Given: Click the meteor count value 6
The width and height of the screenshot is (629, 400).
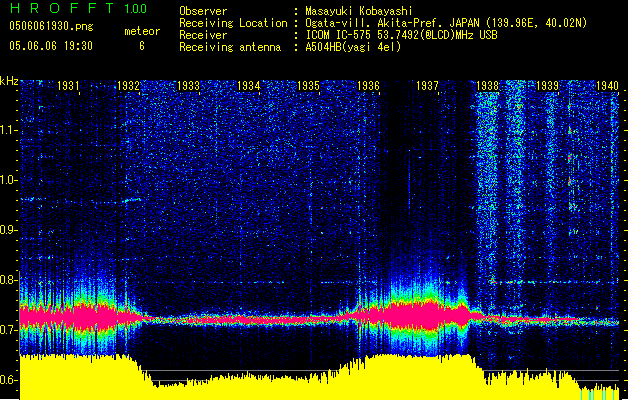Looking at the screenshot, I should [142, 46].
